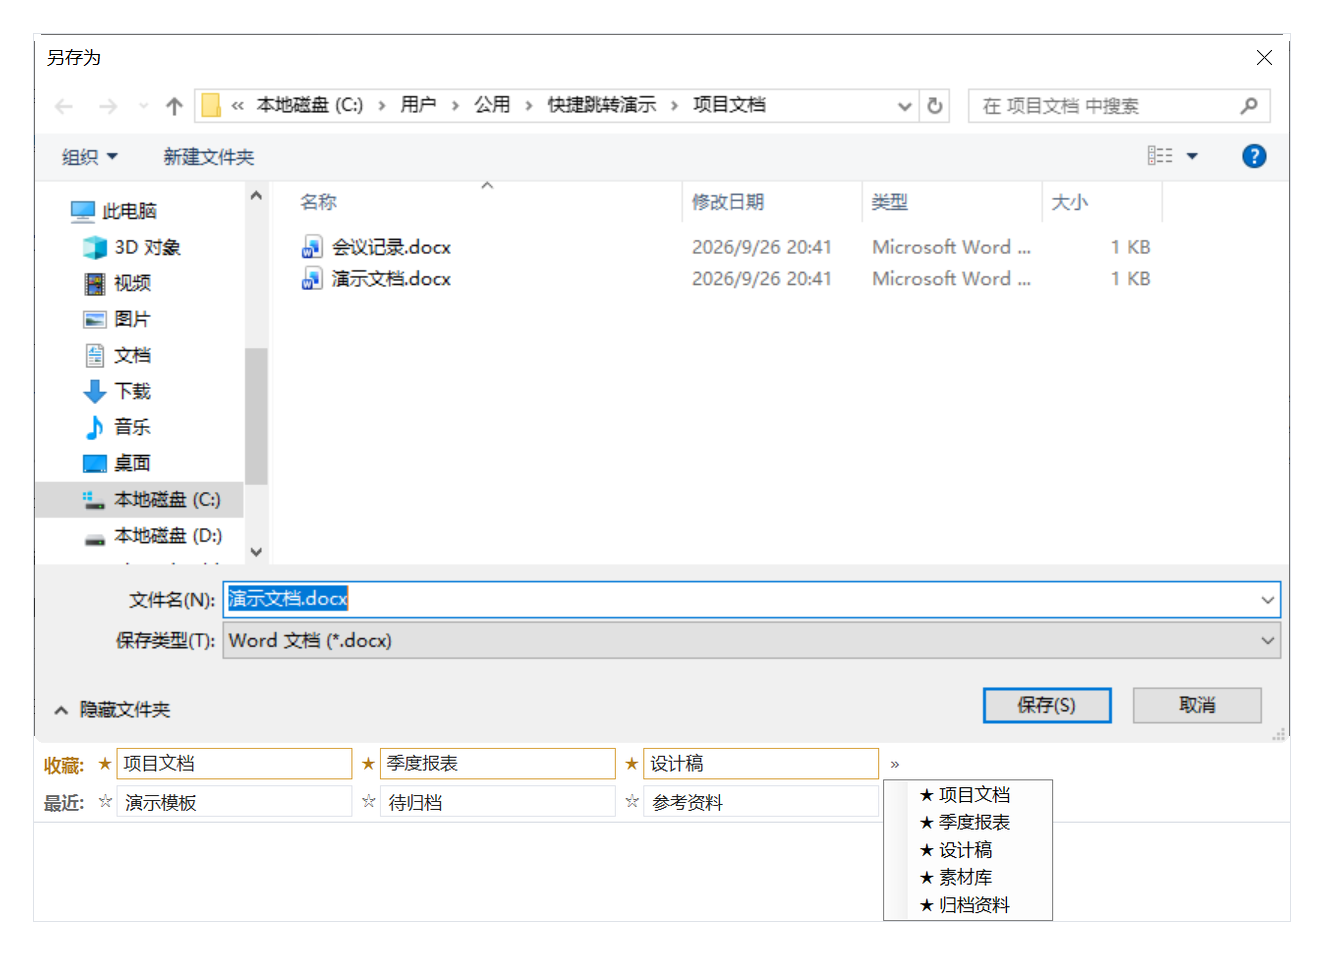Star the 参考资料 recent entry
Screen dimensions: 1324x955
tap(631, 801)
